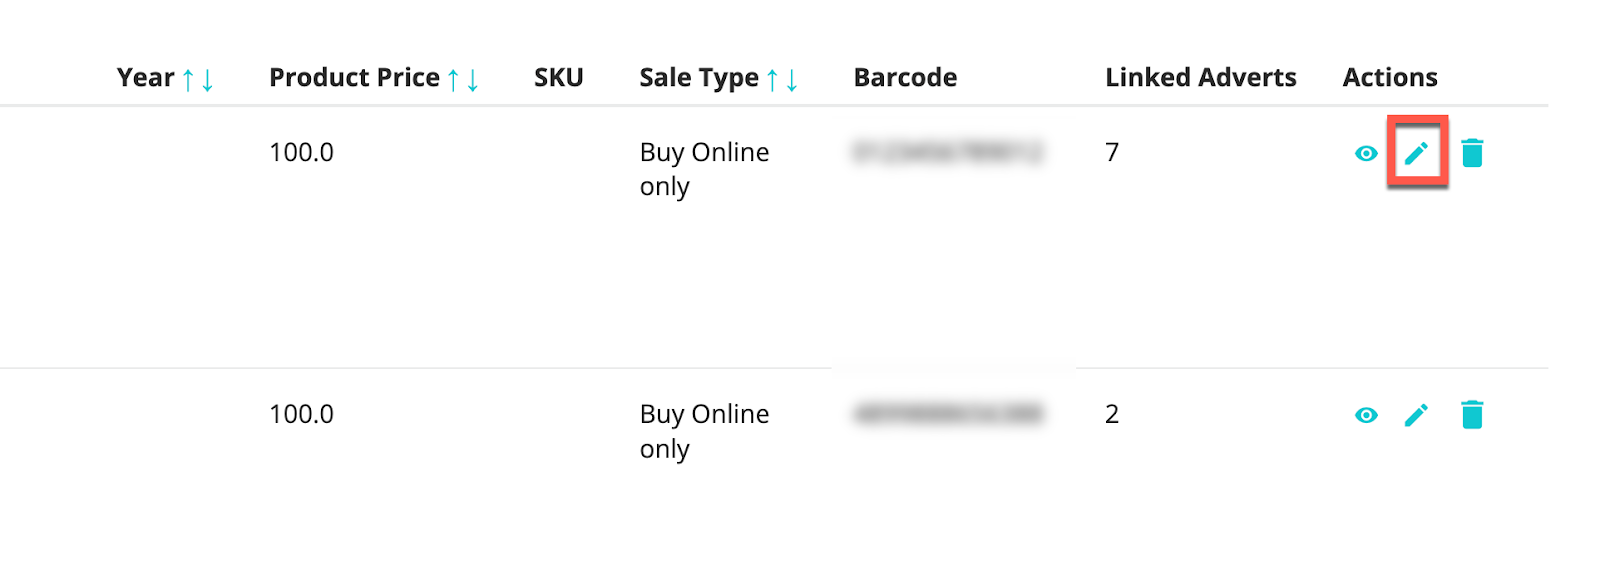Click the pencil edit icon in second row
Screen dimensions: 1600x585
pos(1416,415)
